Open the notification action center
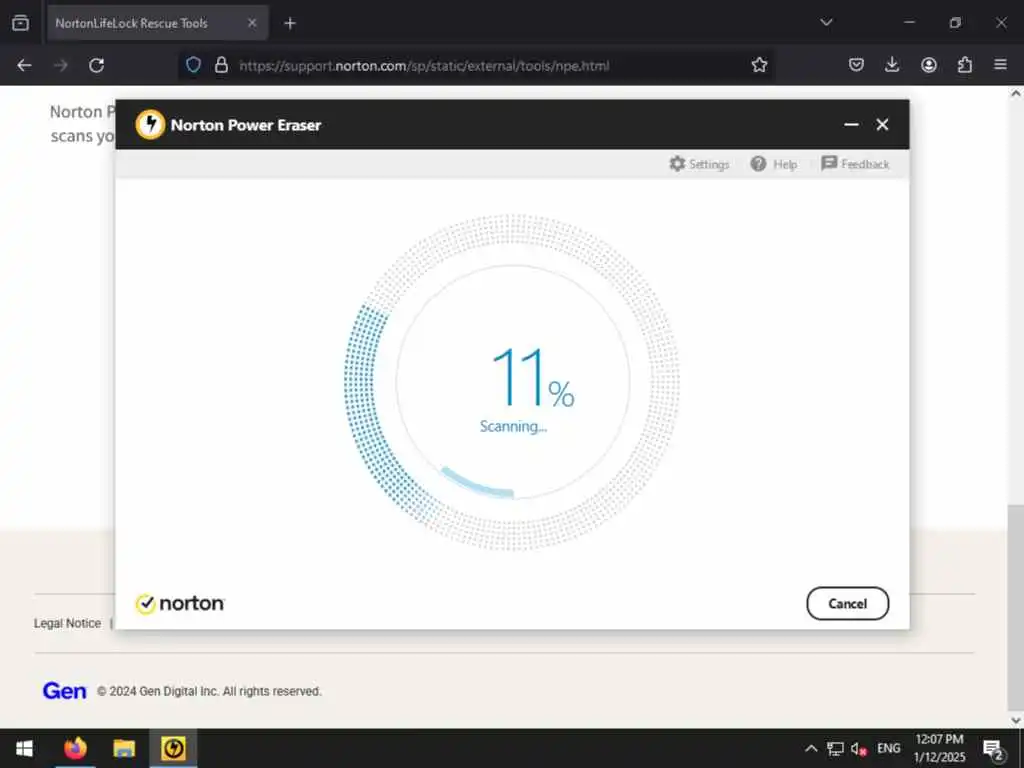 [993, 750]
